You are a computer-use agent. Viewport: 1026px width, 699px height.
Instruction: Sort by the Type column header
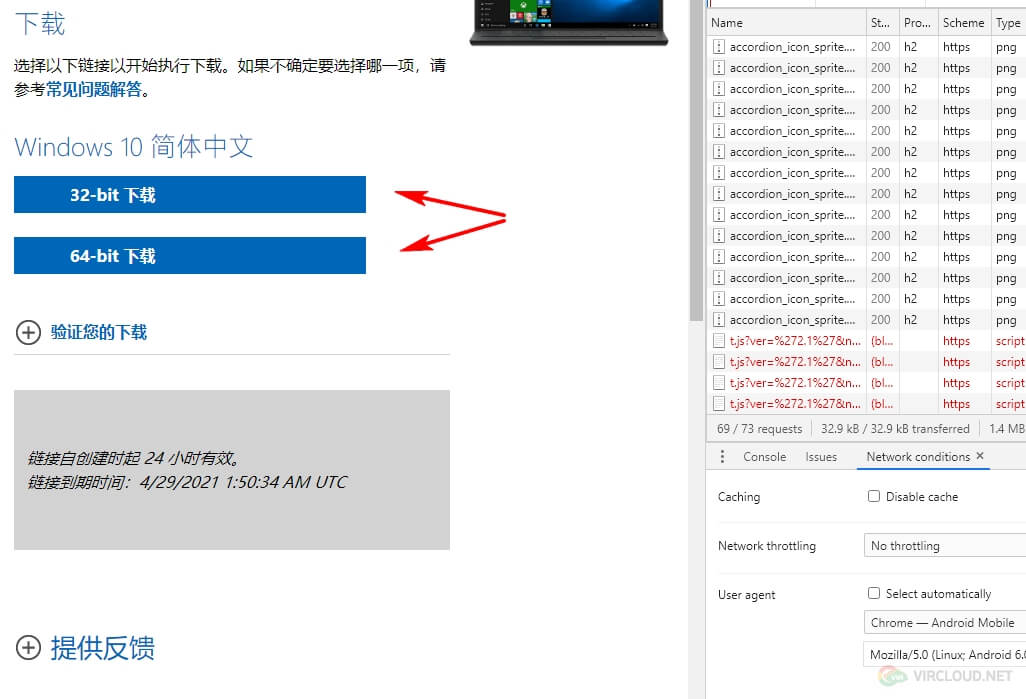point(1008,23)
